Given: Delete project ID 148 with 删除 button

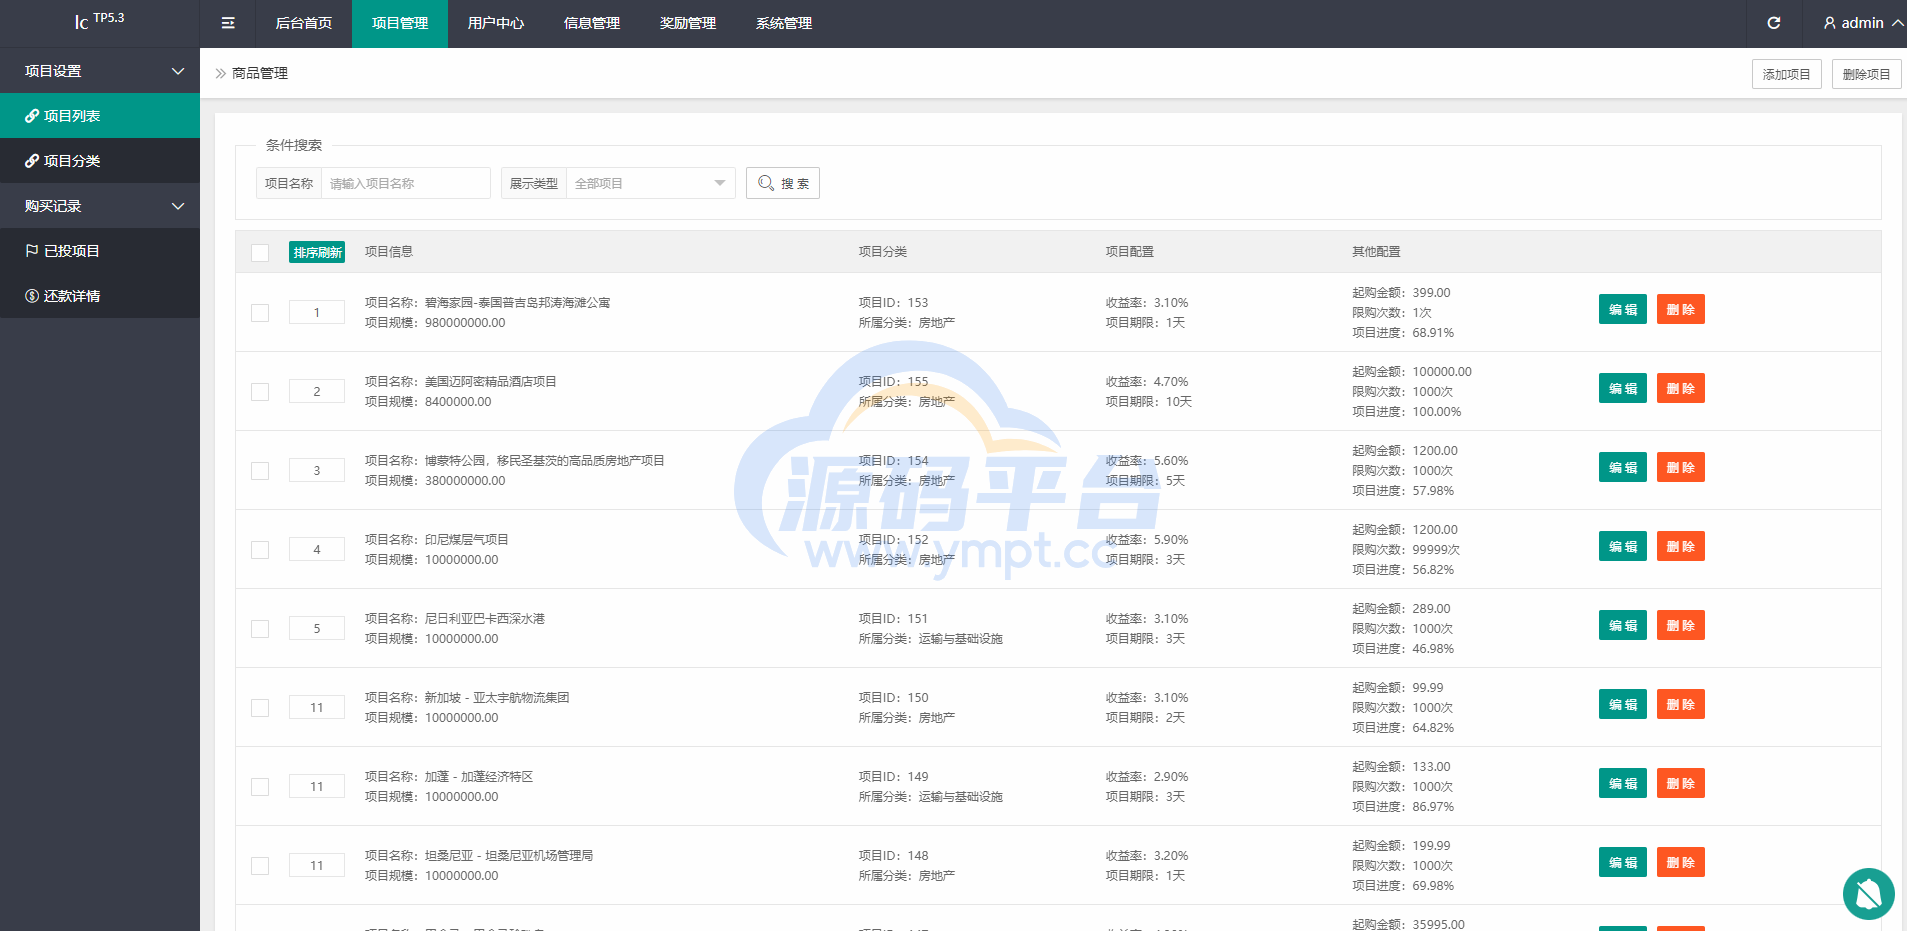Looking at the screenshot, I should click(1680, 862).
